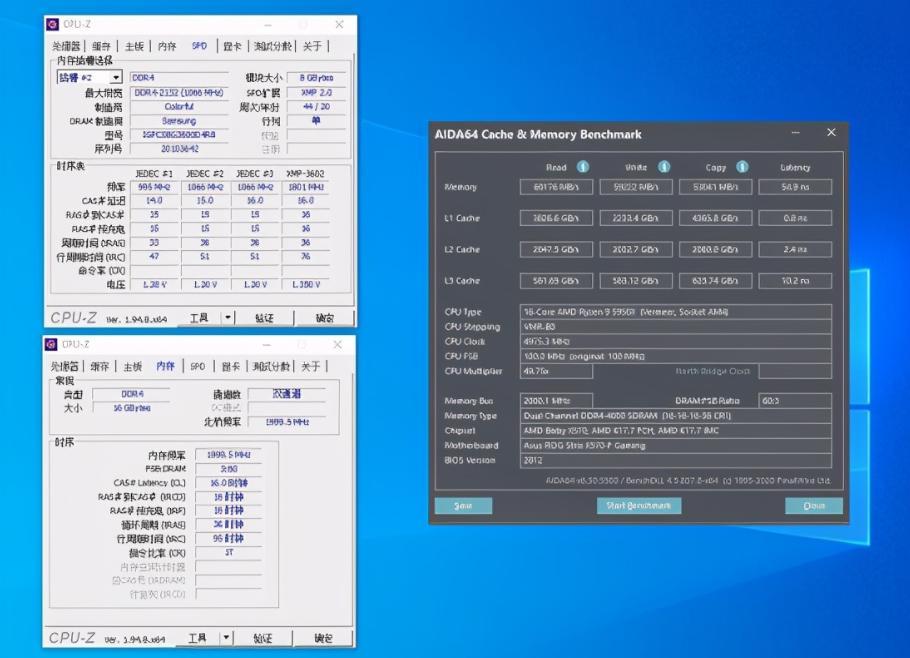This screenshot has width=910, height=658.
Task: Select the SPD tab in lower CPU-Z window
Action: coord(198,367)
